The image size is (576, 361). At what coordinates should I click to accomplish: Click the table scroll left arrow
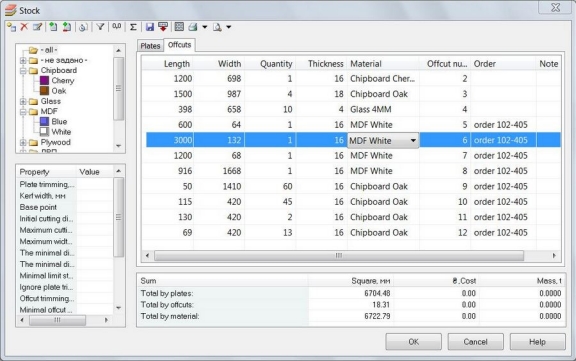(147, 255)
